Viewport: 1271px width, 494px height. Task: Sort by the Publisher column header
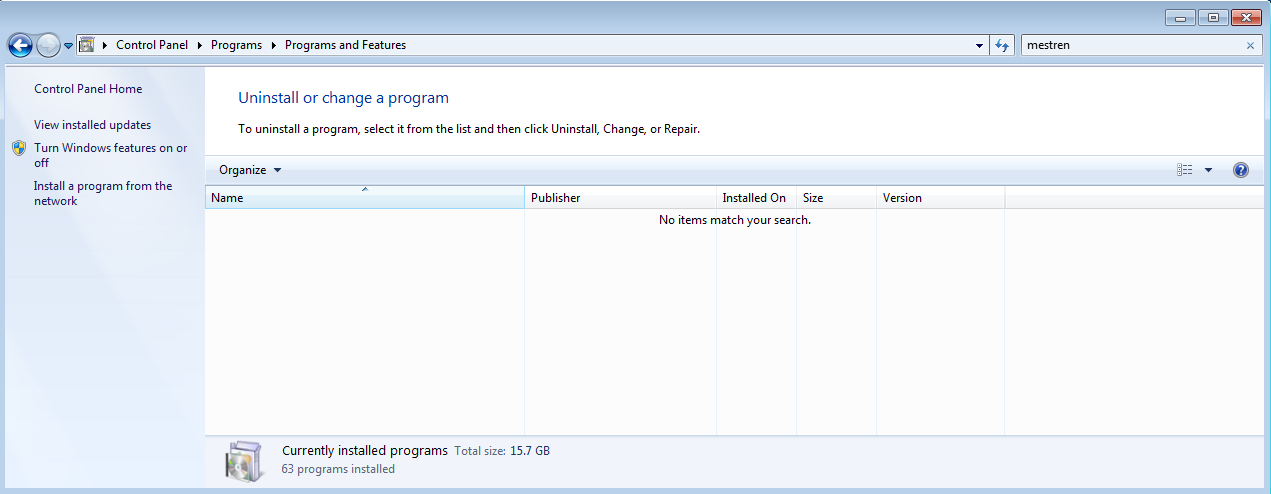tap(620, 198)
